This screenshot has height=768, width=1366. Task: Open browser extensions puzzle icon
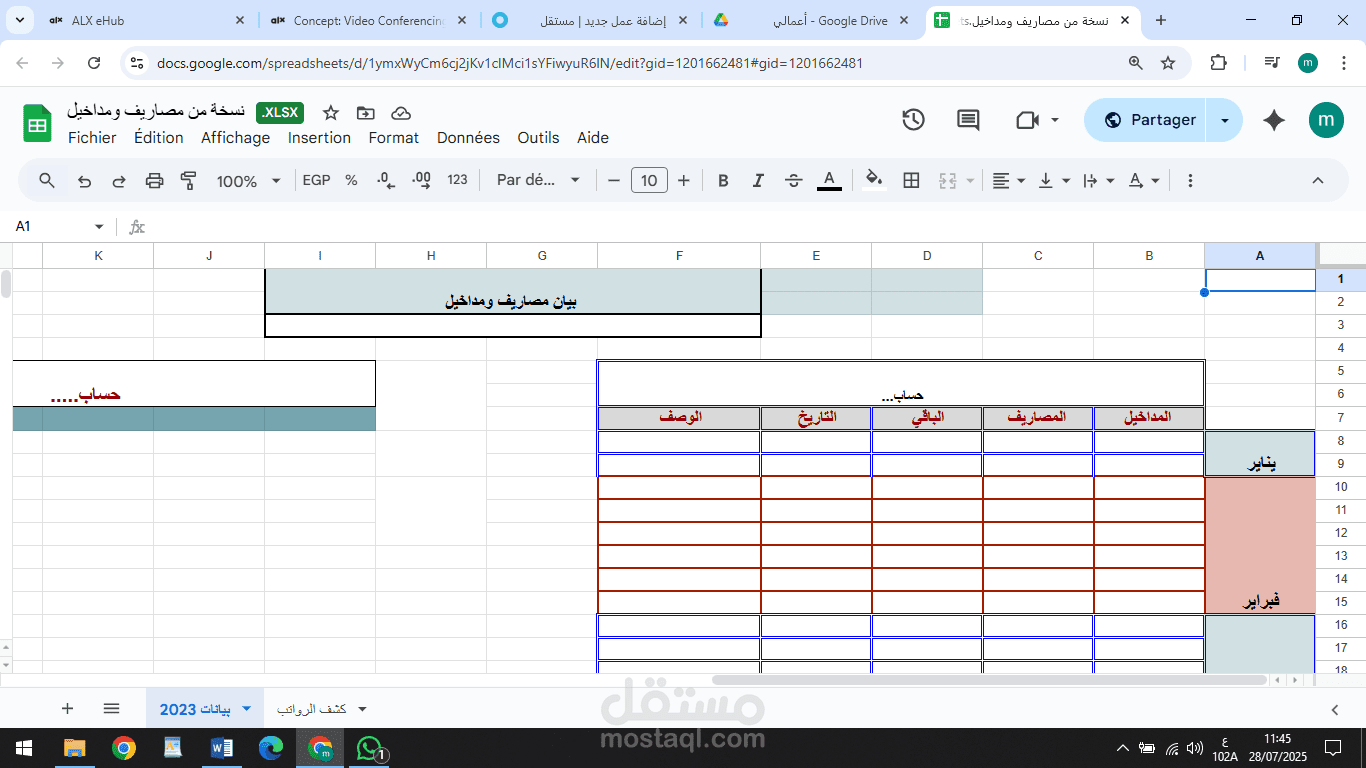click(1218, 63)
